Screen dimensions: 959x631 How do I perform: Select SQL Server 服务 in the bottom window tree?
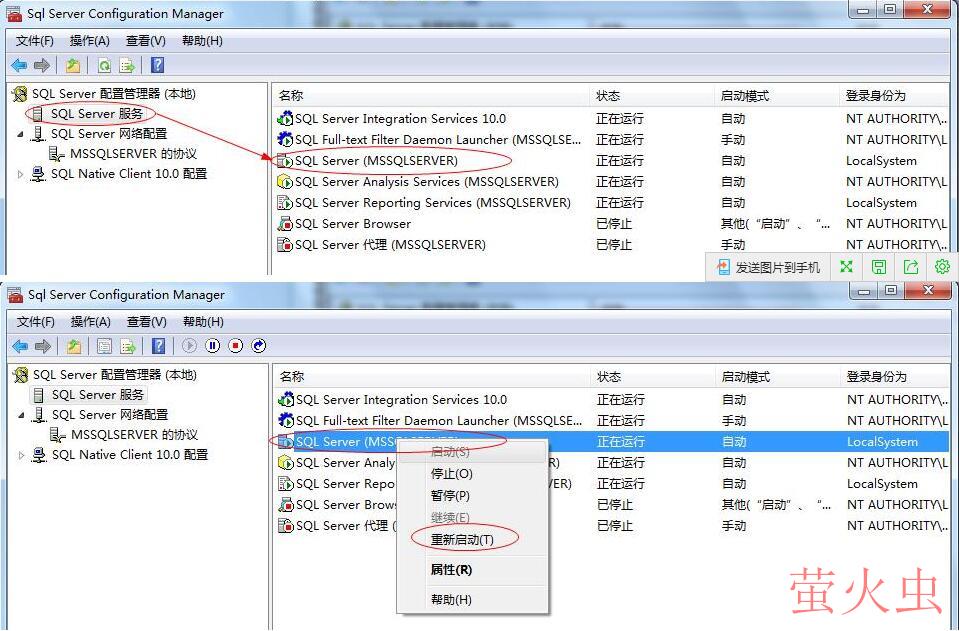pos(98,394)
